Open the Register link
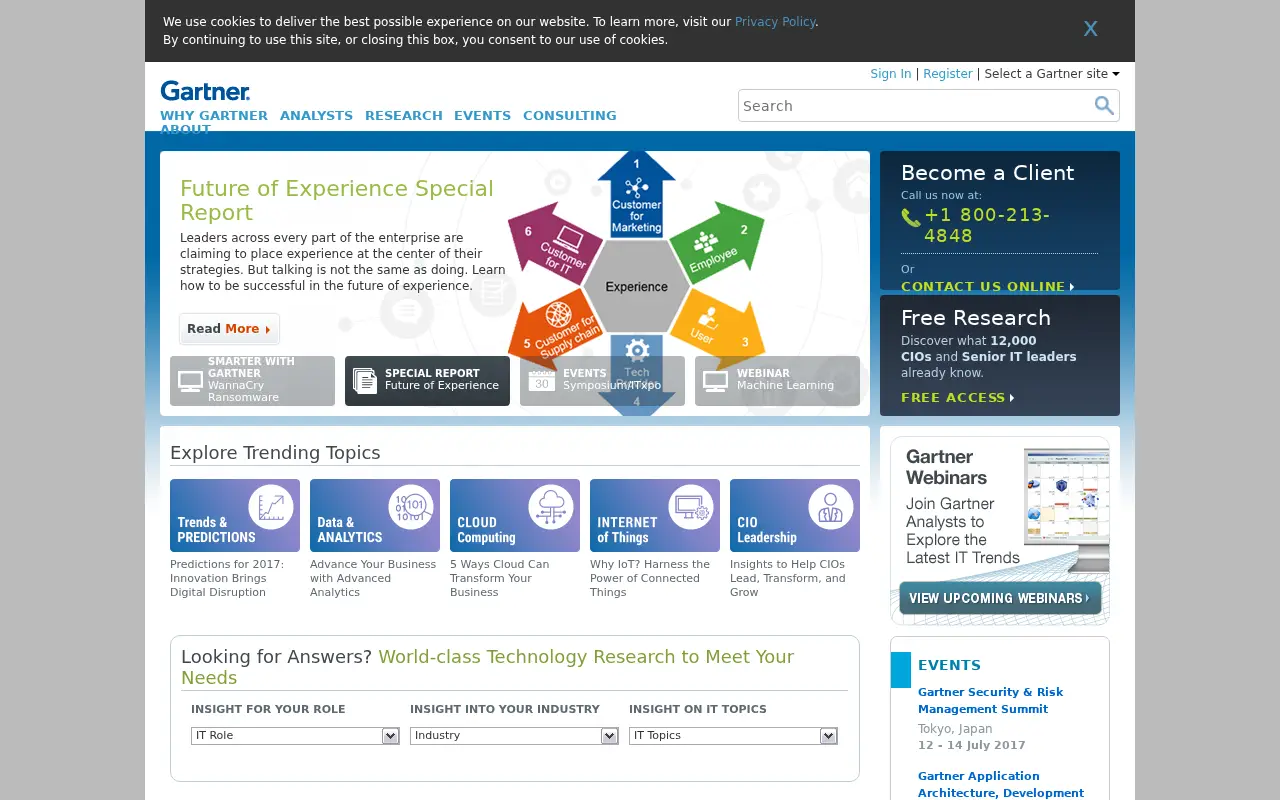Image resolution: width=1280 pixels, height=800 pixels. pos(947,74)
